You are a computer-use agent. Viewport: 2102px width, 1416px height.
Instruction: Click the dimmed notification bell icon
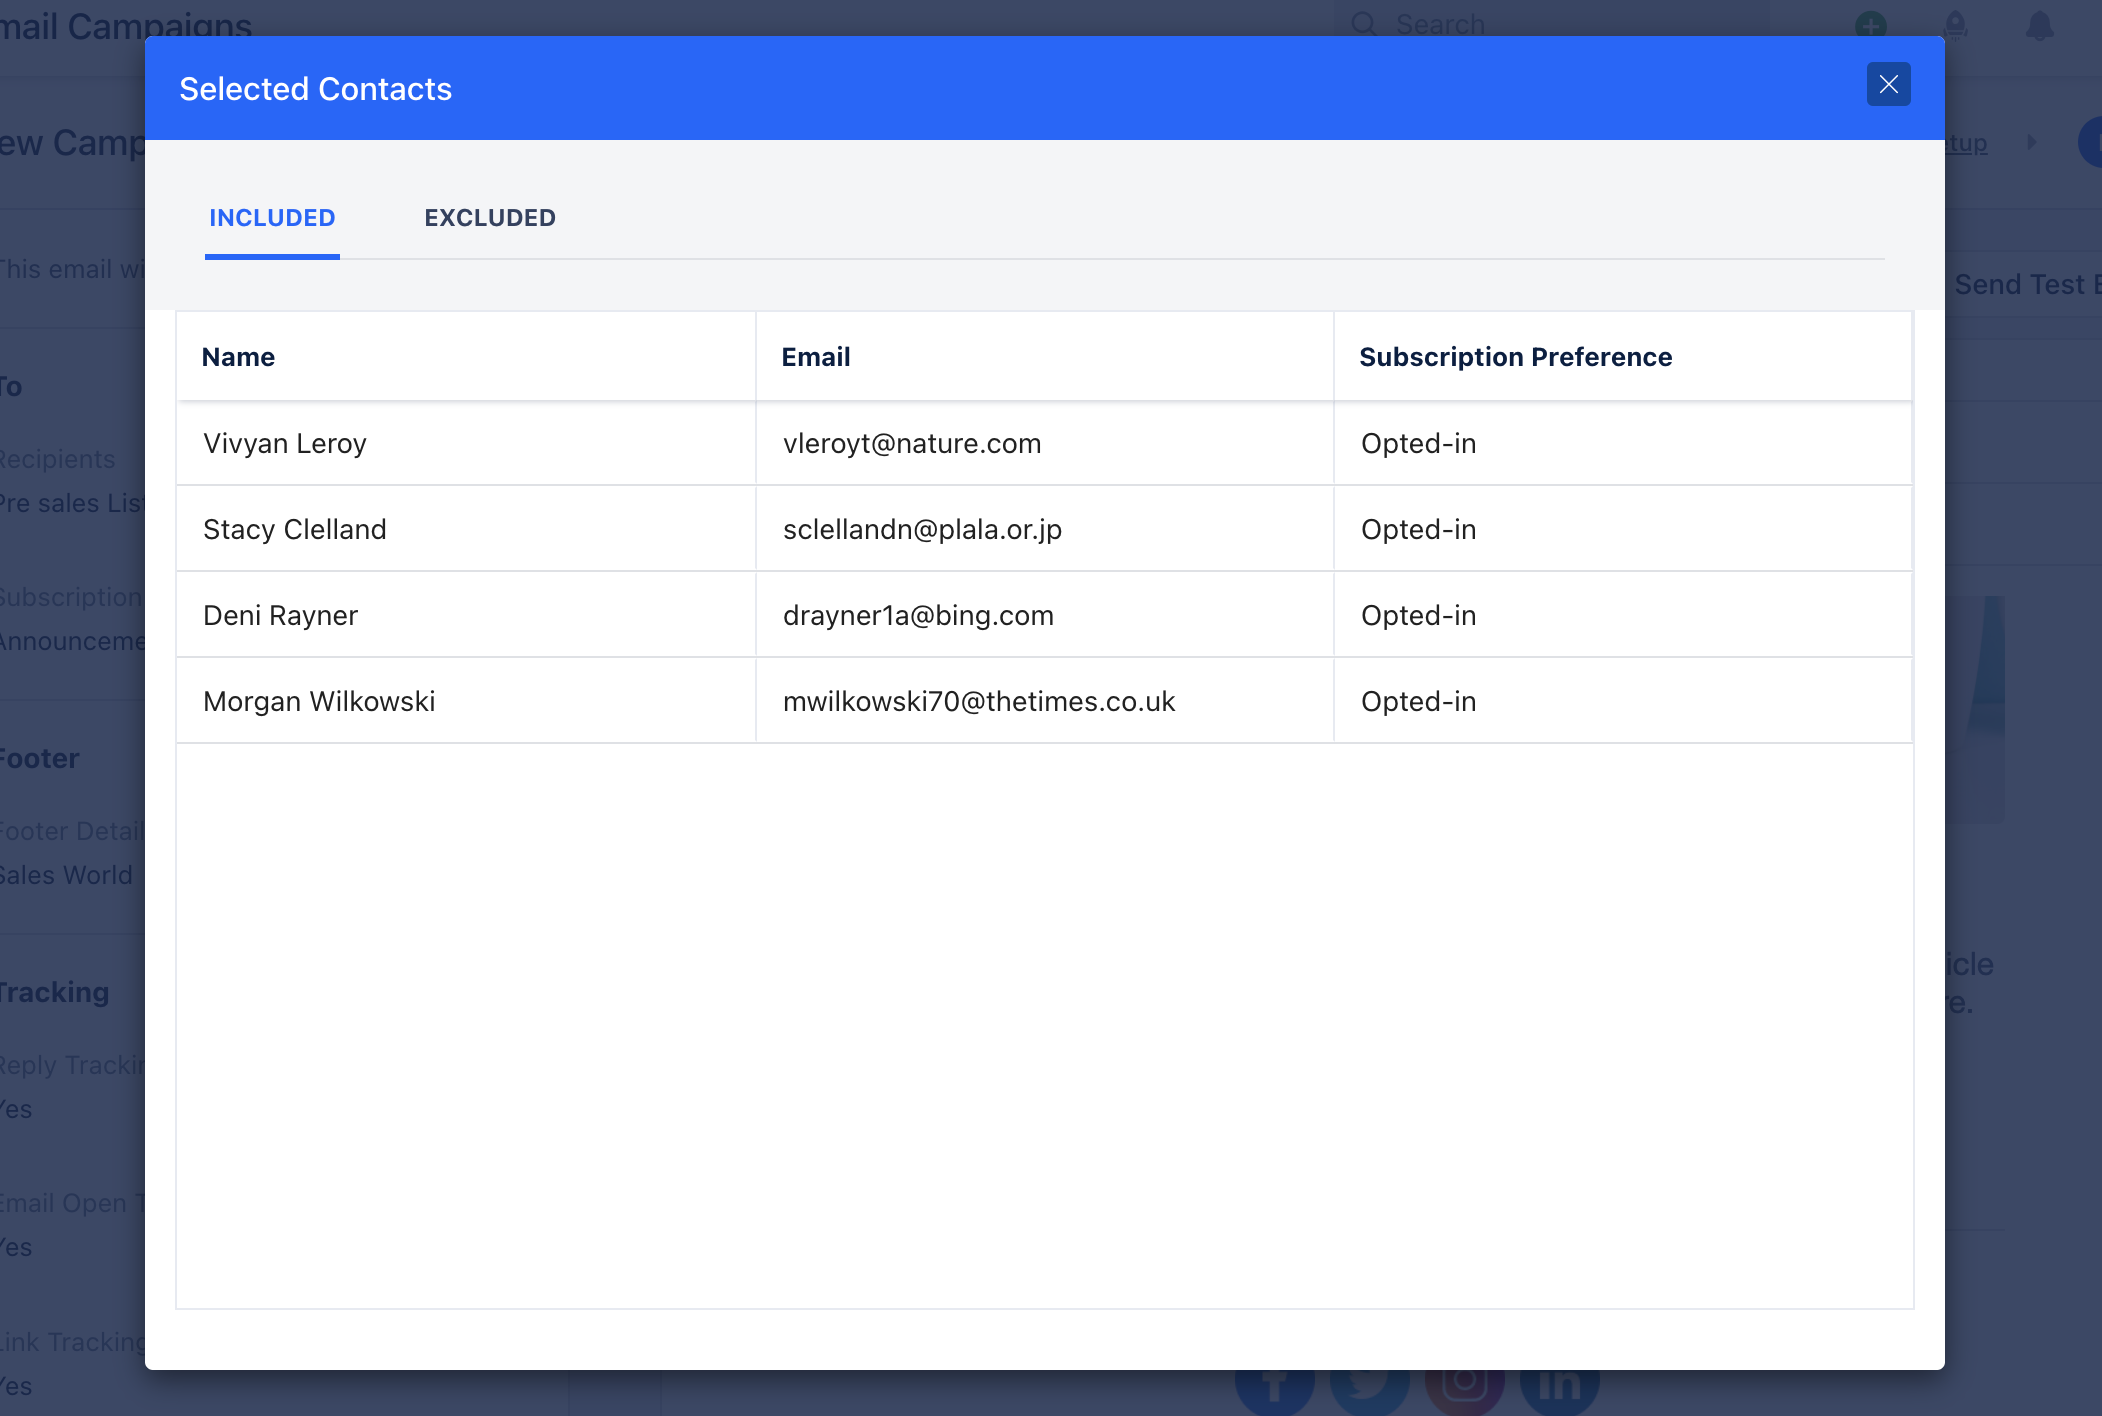click(2039, 25)
